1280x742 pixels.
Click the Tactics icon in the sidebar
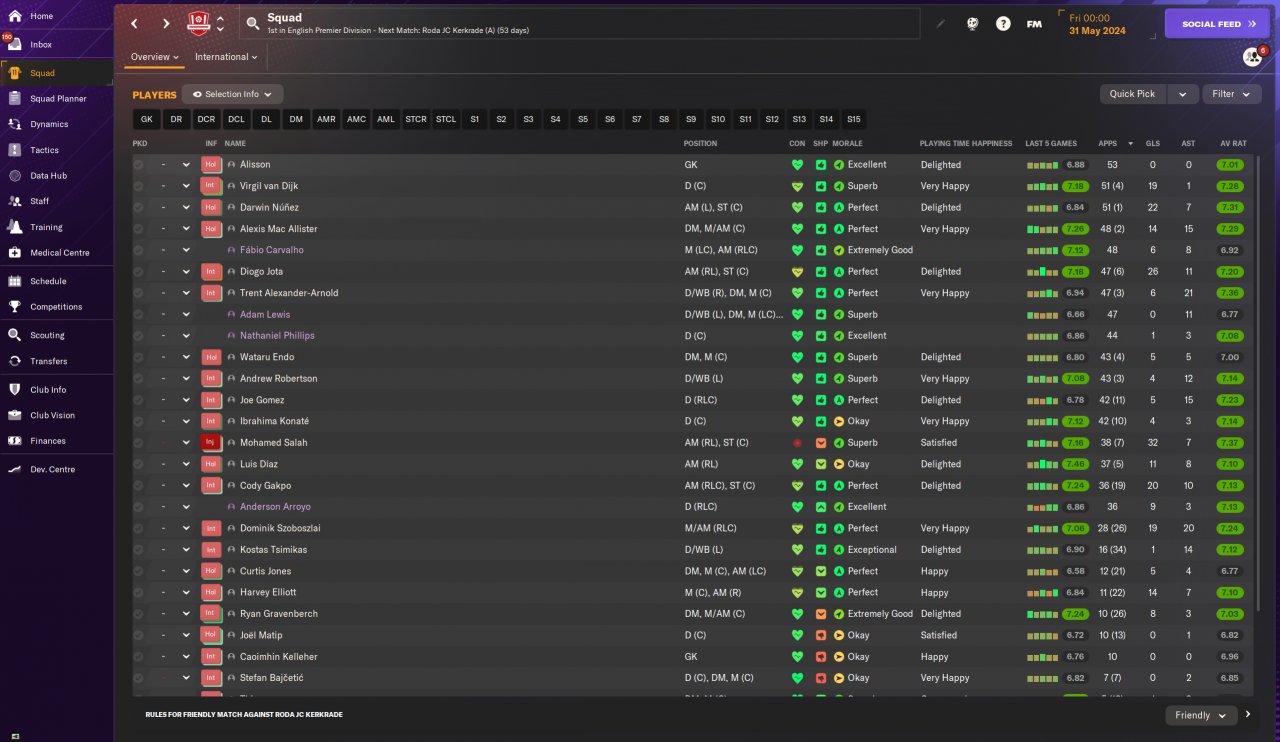(15, 150)
